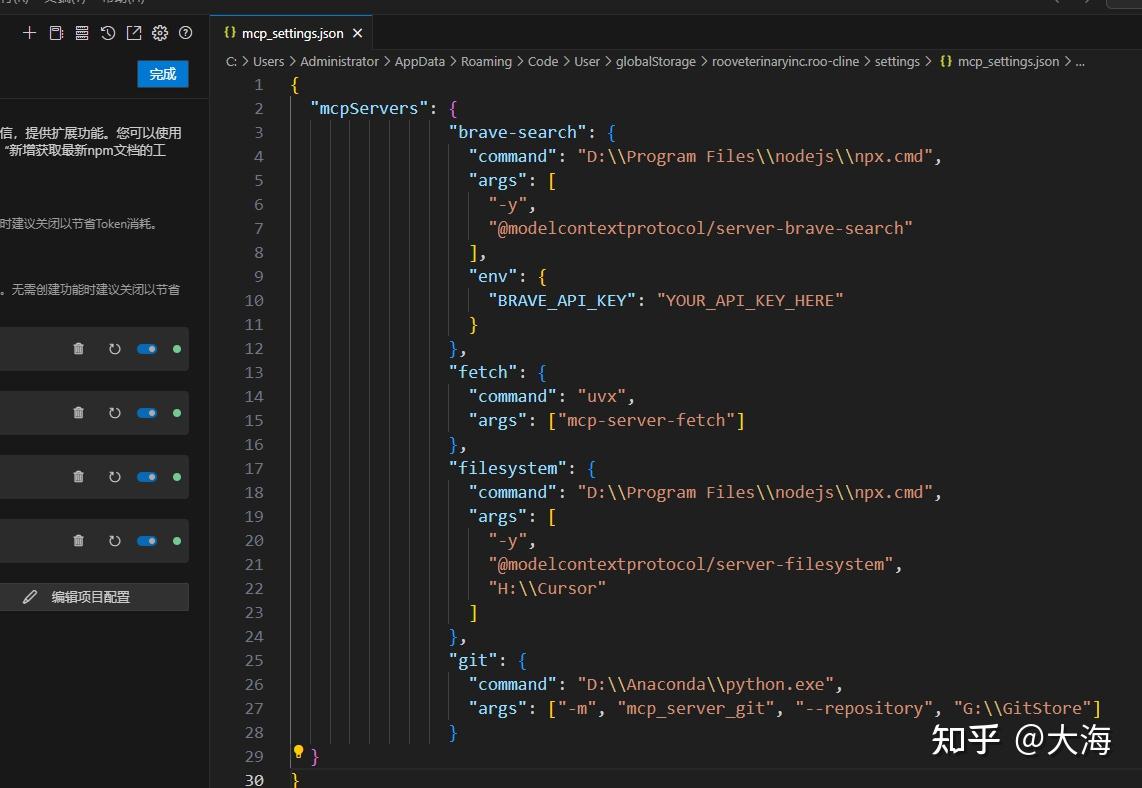Image resolution: width=1142 pixels, height=788 pixels.
Task: Click the plus icon to start new task
Action: (29, 33)
